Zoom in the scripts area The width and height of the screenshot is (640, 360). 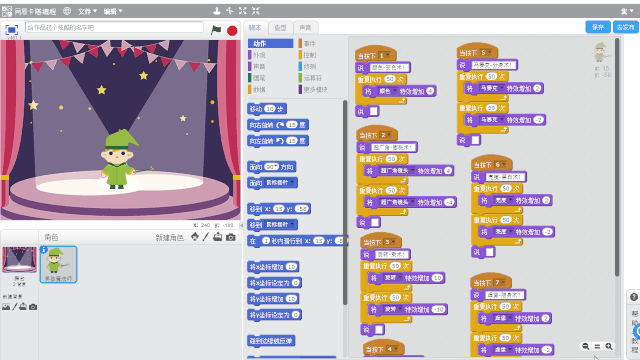(609, 347)
